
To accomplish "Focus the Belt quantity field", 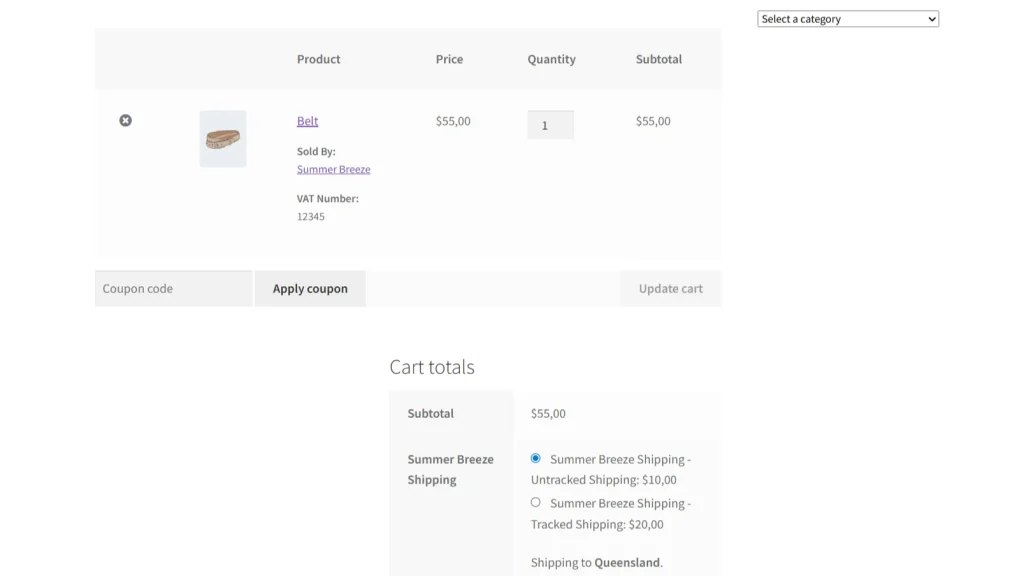I will click(x=550, y=125).
